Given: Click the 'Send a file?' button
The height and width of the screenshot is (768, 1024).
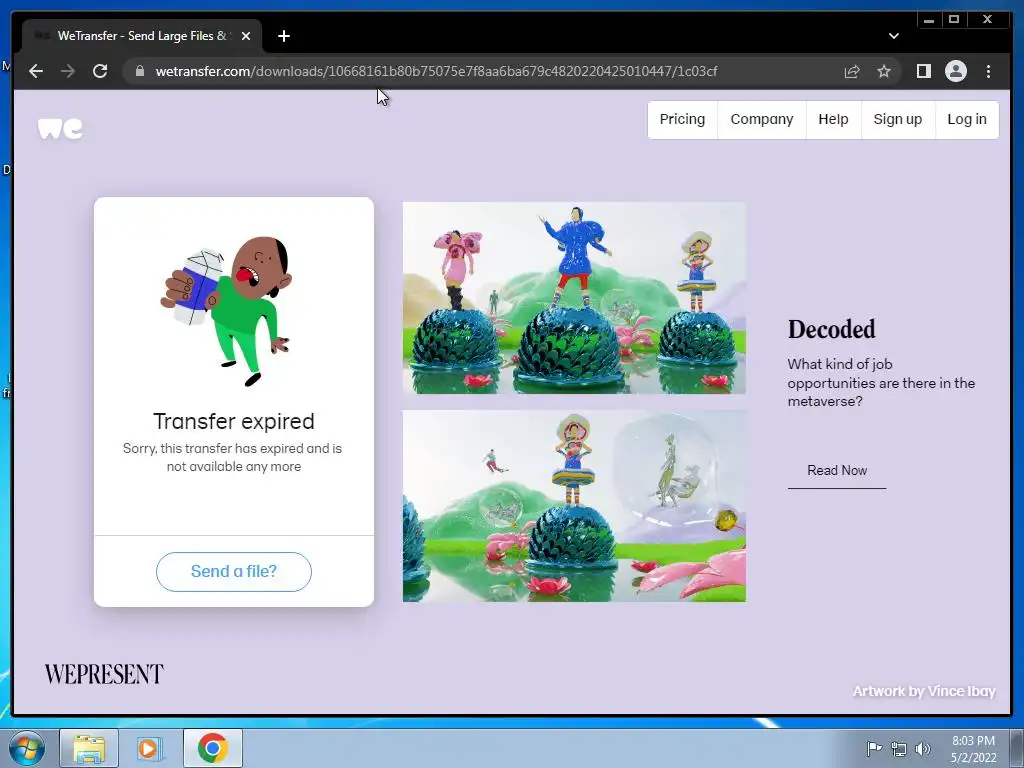Looking at the screenshot, I should (x=234, y=571).
